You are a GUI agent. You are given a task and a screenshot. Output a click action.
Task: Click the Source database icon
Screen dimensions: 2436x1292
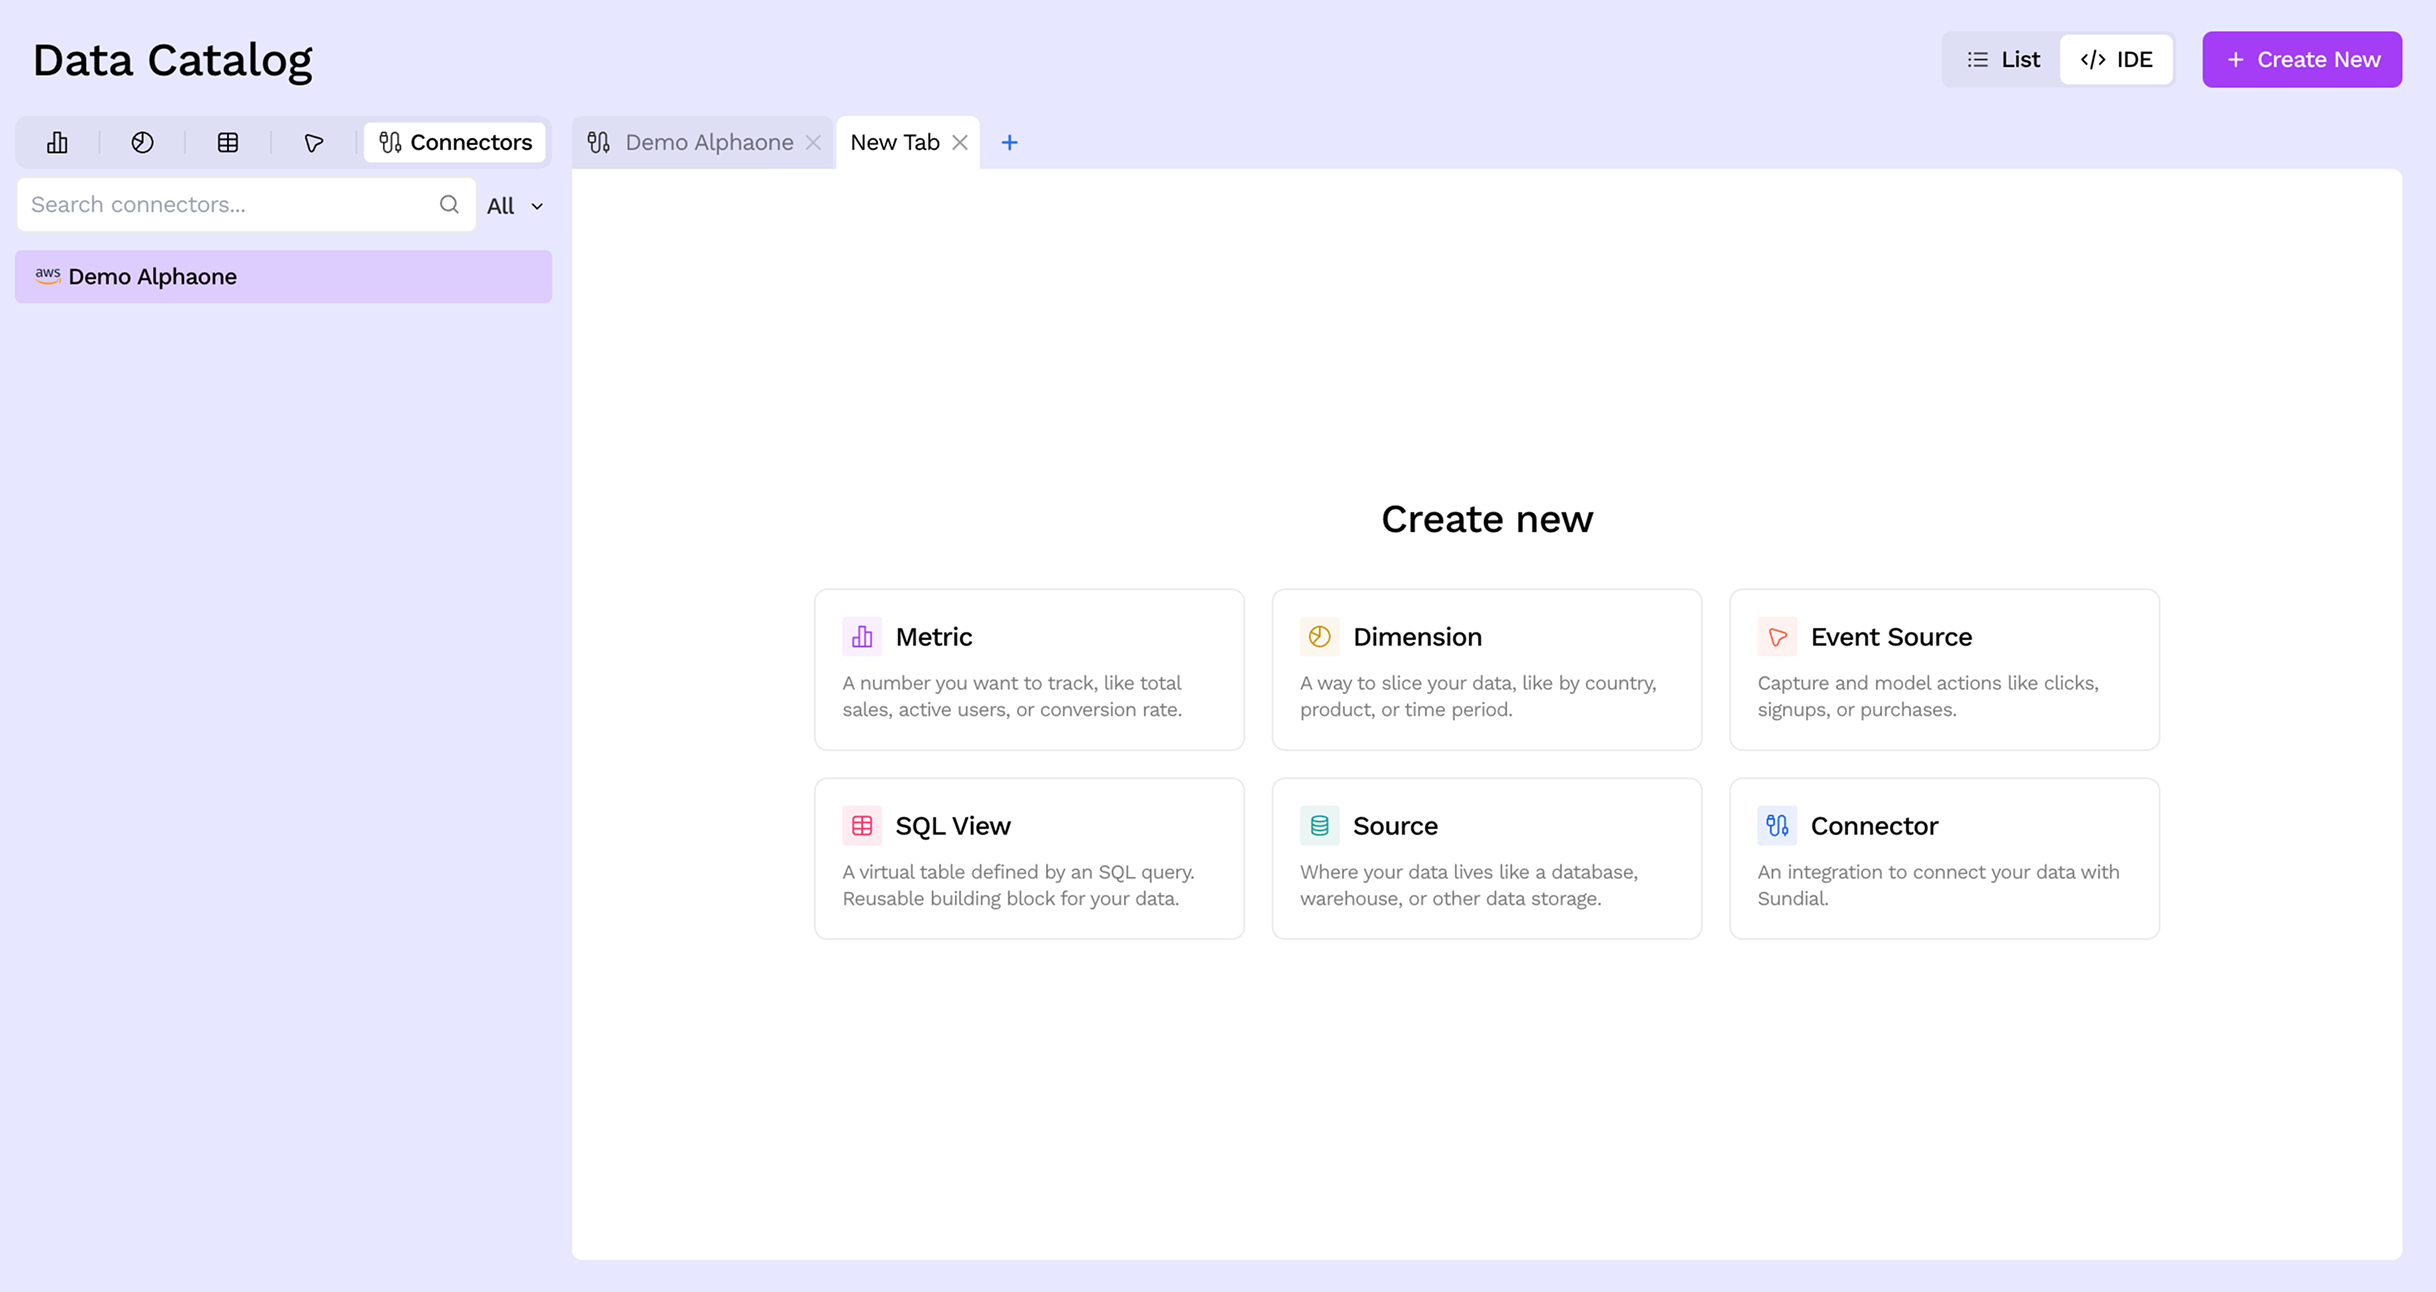click(1319, 824)
